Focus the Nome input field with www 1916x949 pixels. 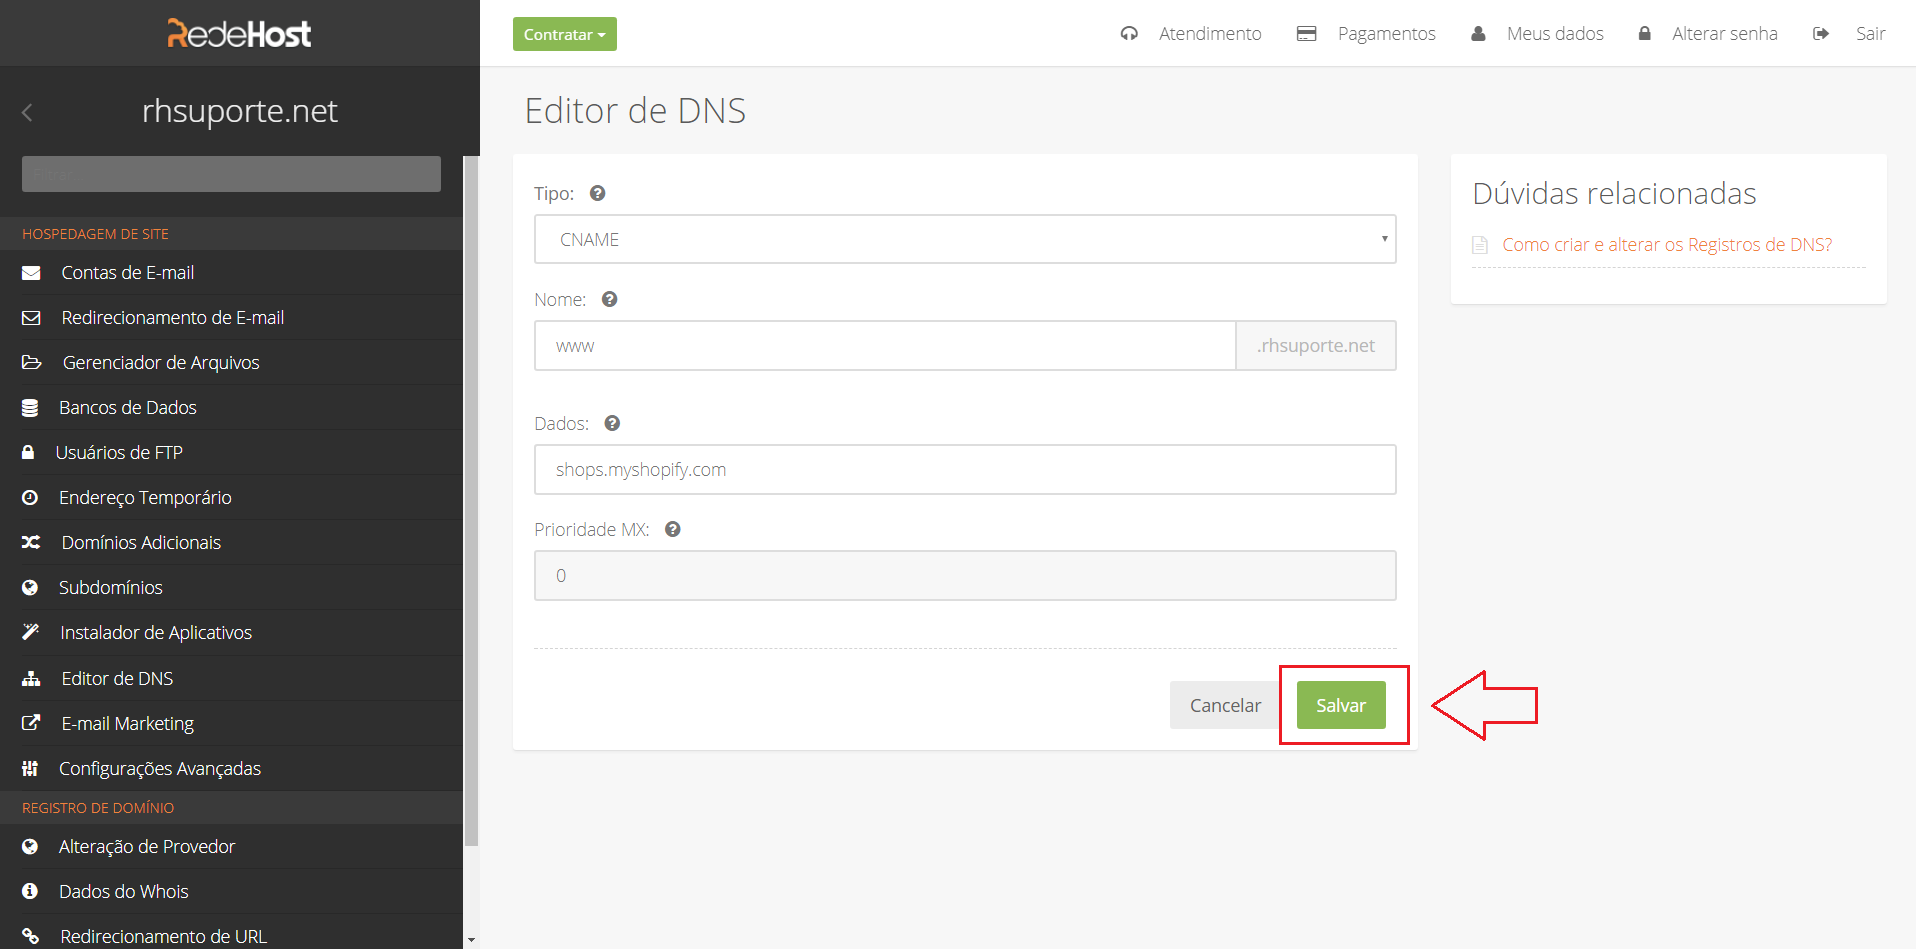pos(884,346)
